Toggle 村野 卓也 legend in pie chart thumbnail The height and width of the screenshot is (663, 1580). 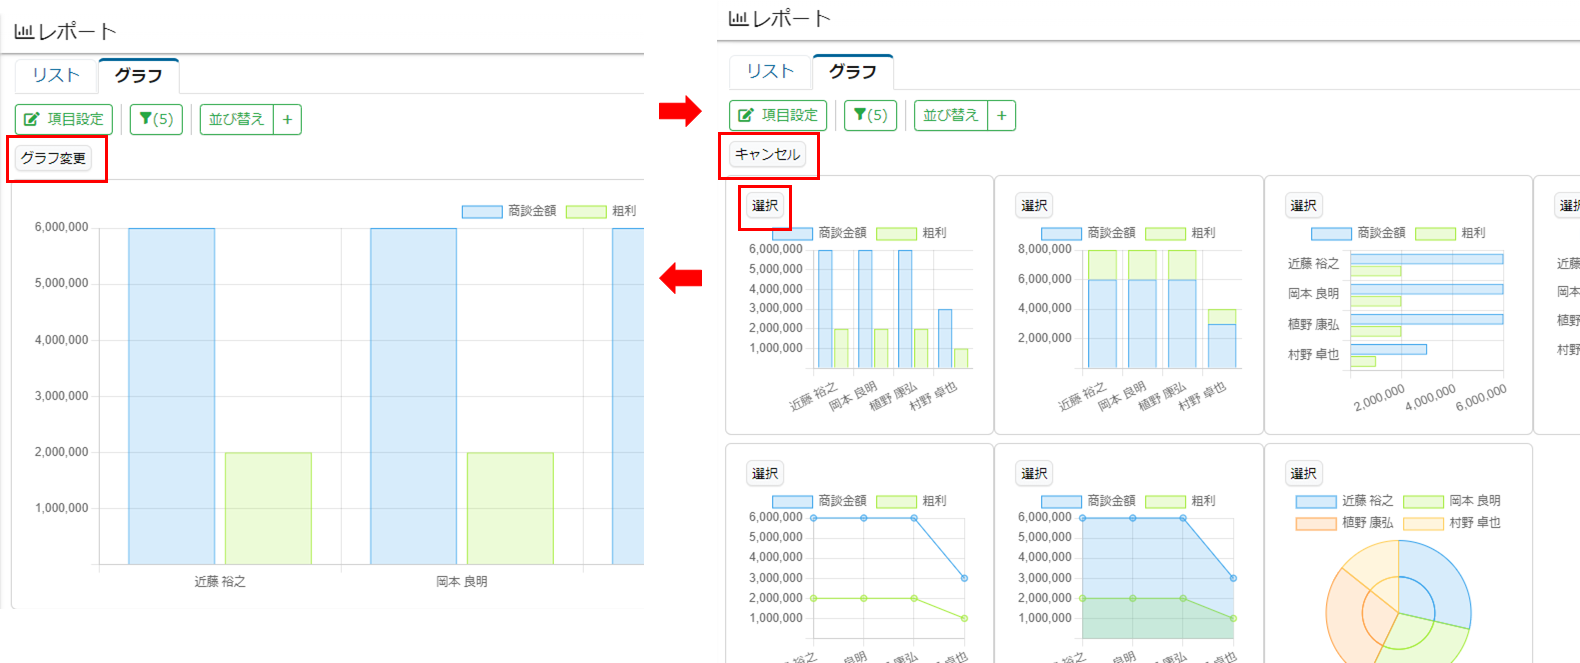click(x=1452, y=523)
